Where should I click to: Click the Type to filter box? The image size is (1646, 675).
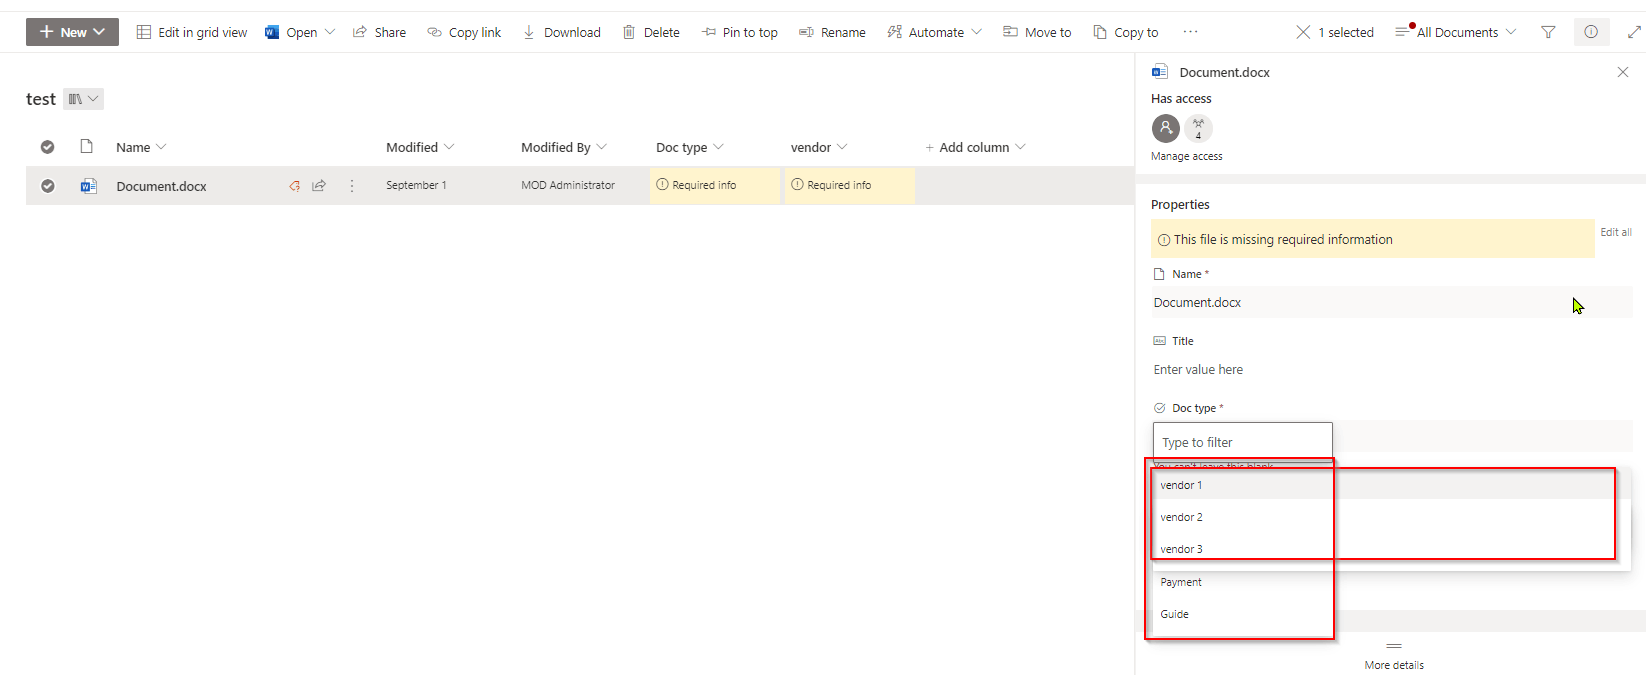pos(1242,442)
